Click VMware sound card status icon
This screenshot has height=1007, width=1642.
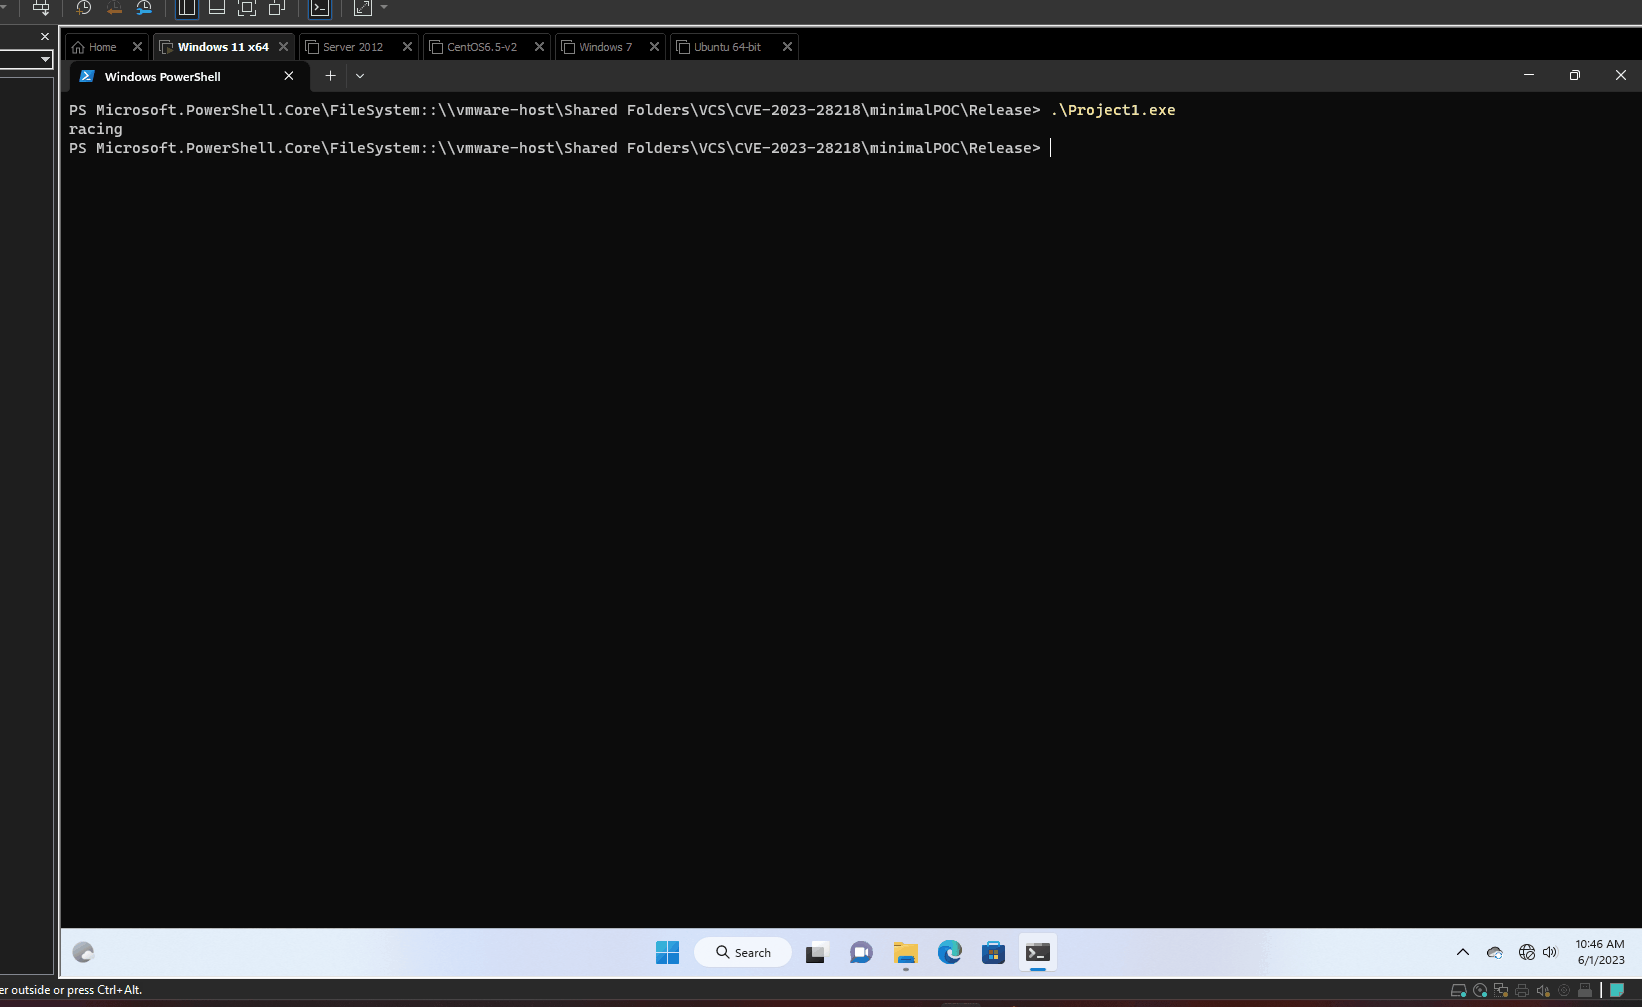pyautogui.click(x=1543, y=991)
